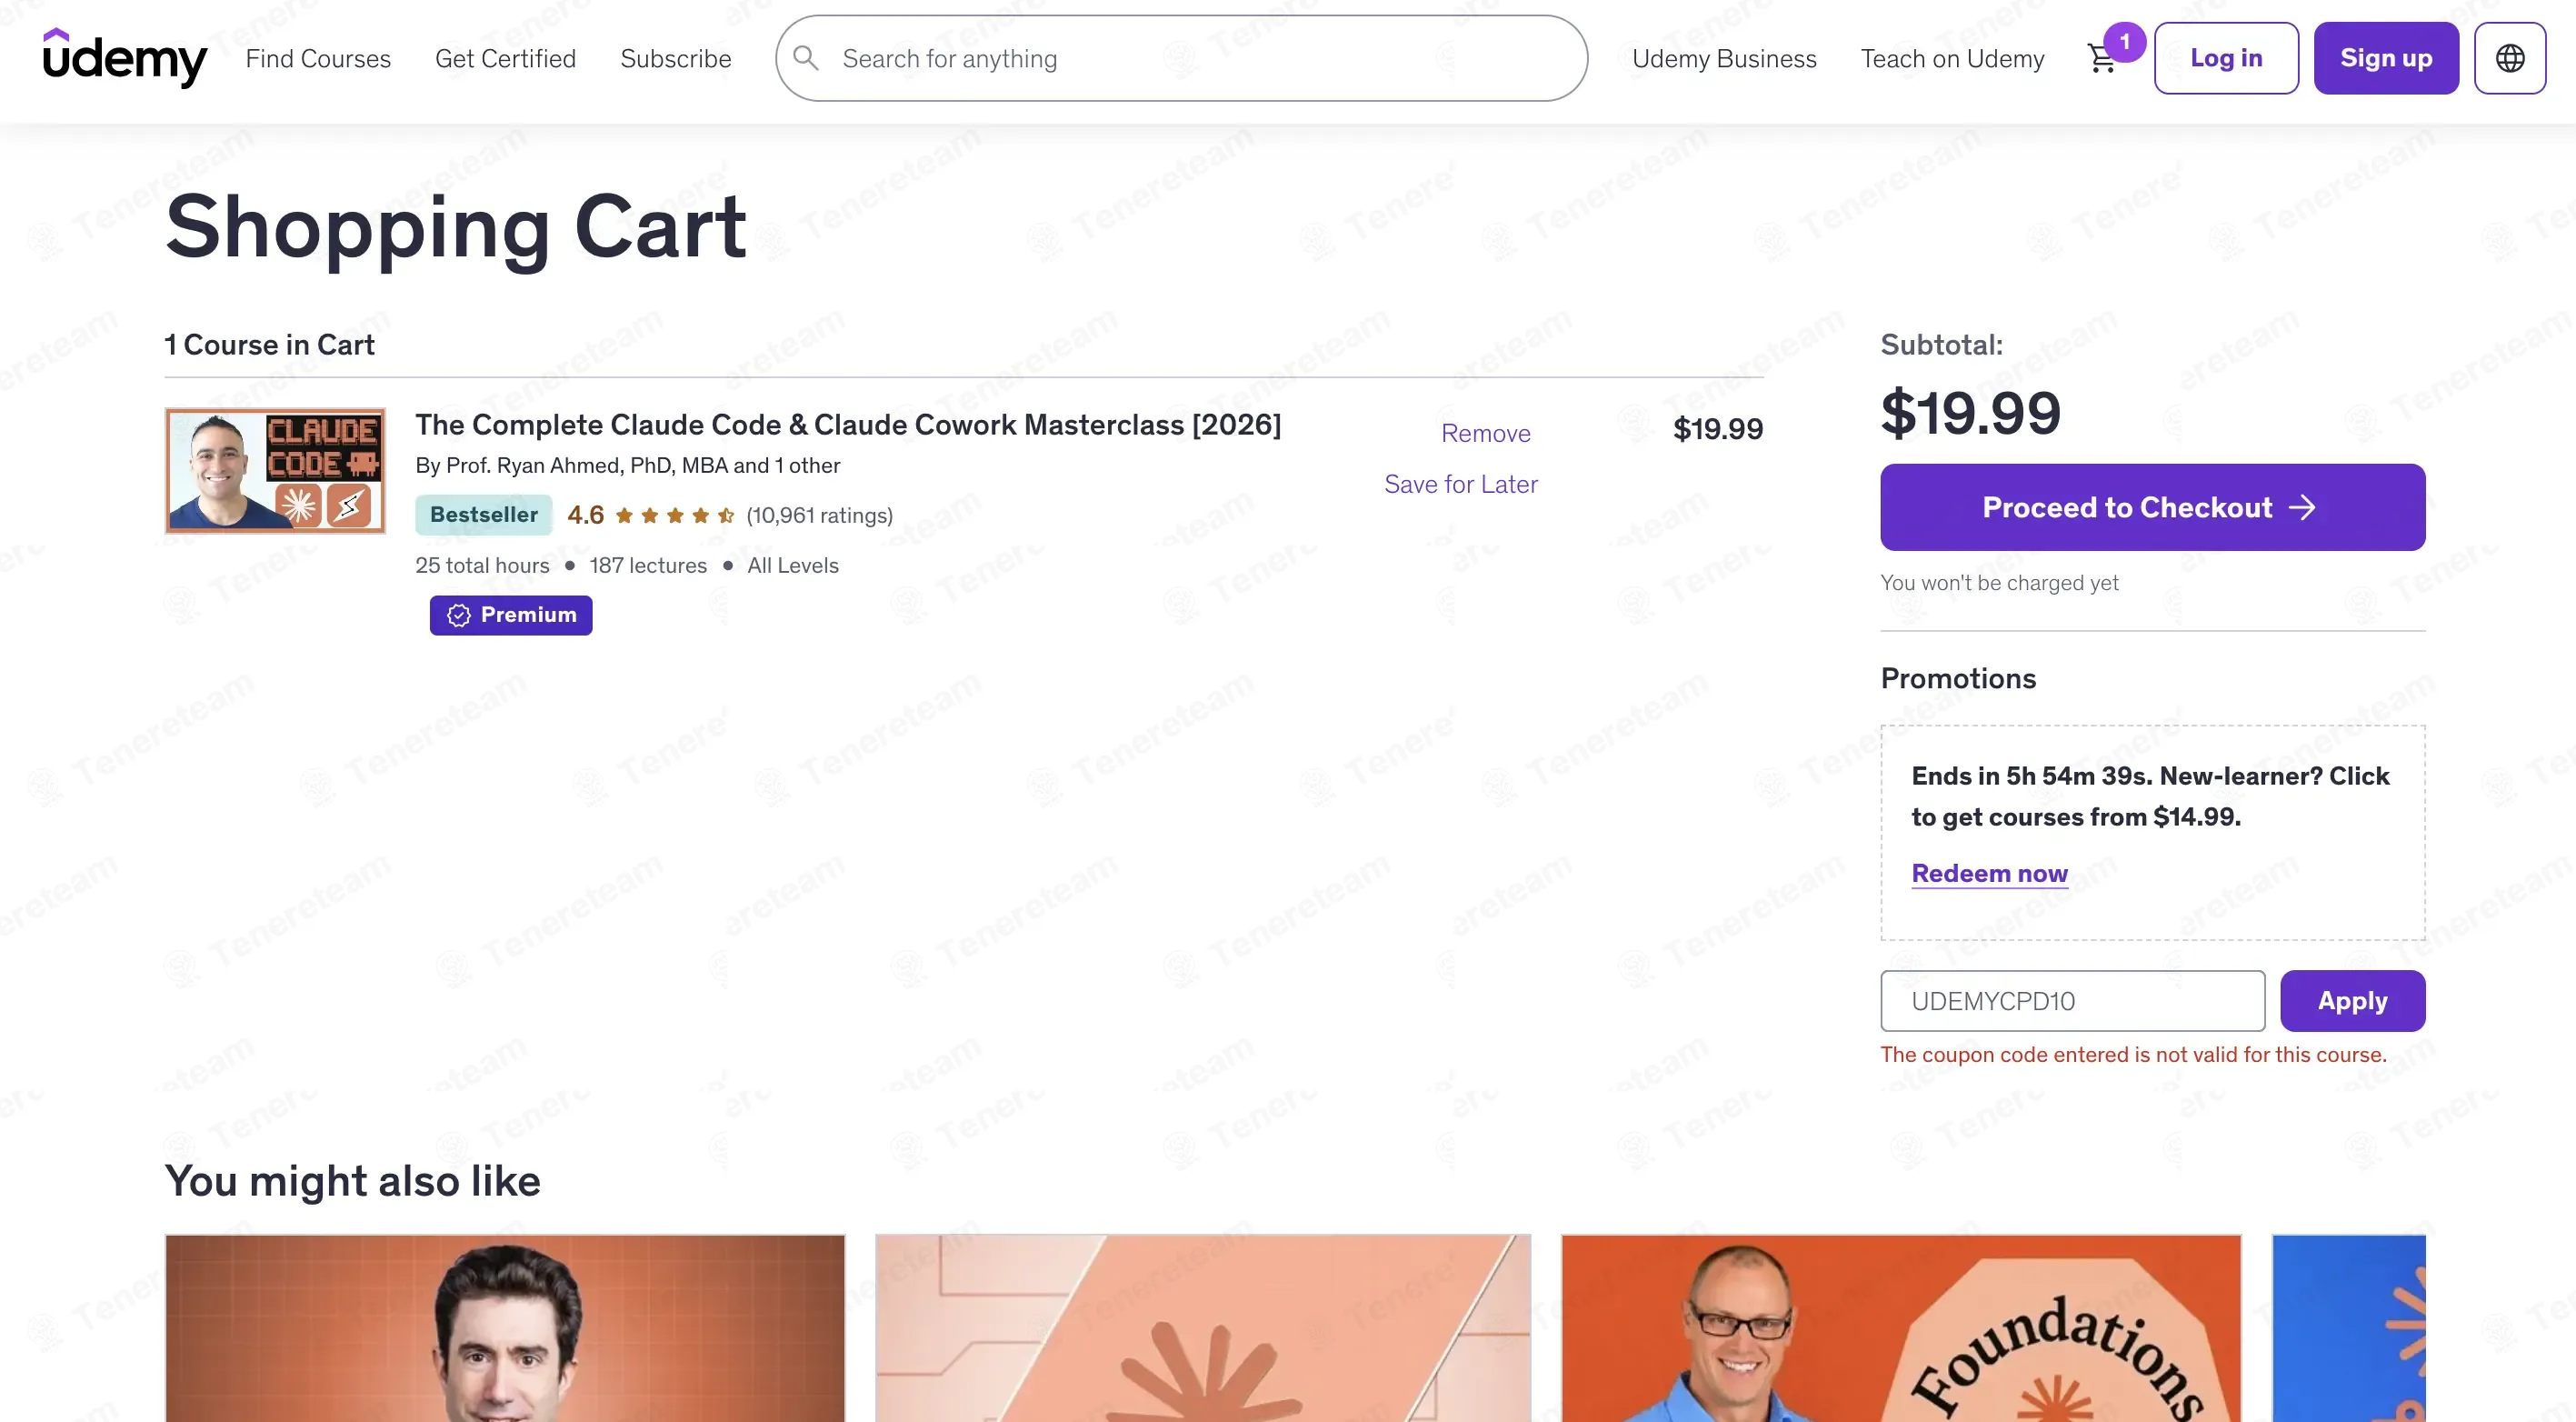Click the Premium badge

(x=511, y=615)
